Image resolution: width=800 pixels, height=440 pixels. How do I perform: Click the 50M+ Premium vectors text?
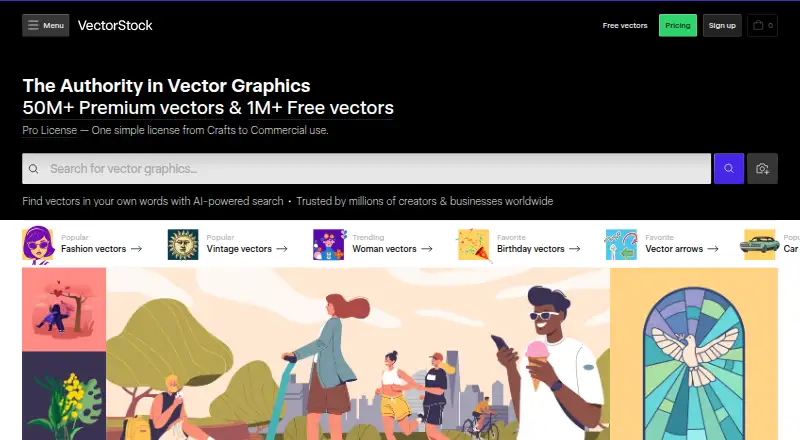click(x=123, y=108)
